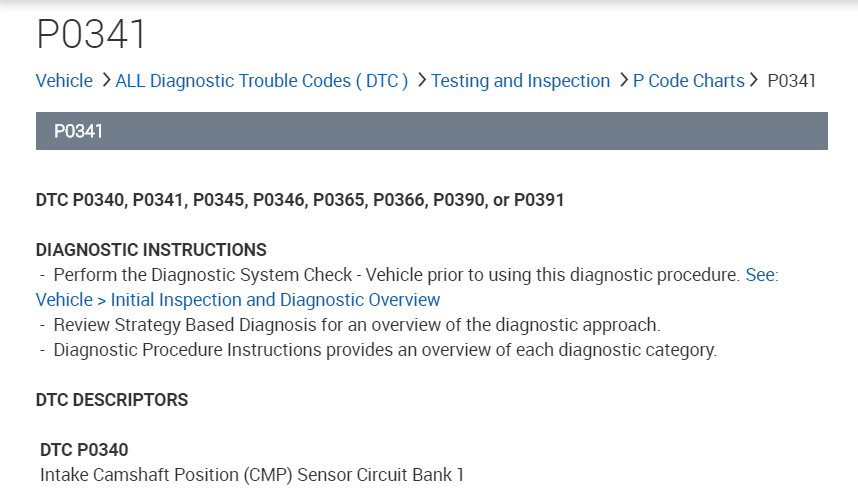Click the gray P0341 section header bar
Image resolution: width=858 pixels, height=504 pixels.
431,131
